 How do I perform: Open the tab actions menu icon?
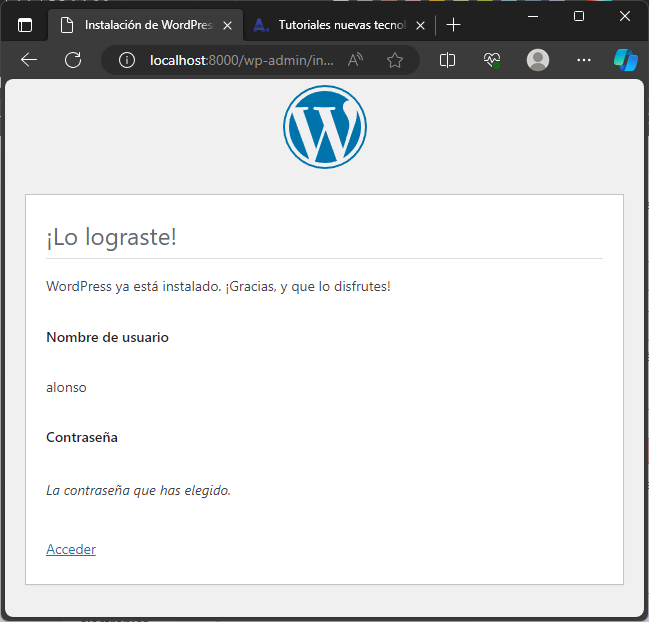coord(25,25)
